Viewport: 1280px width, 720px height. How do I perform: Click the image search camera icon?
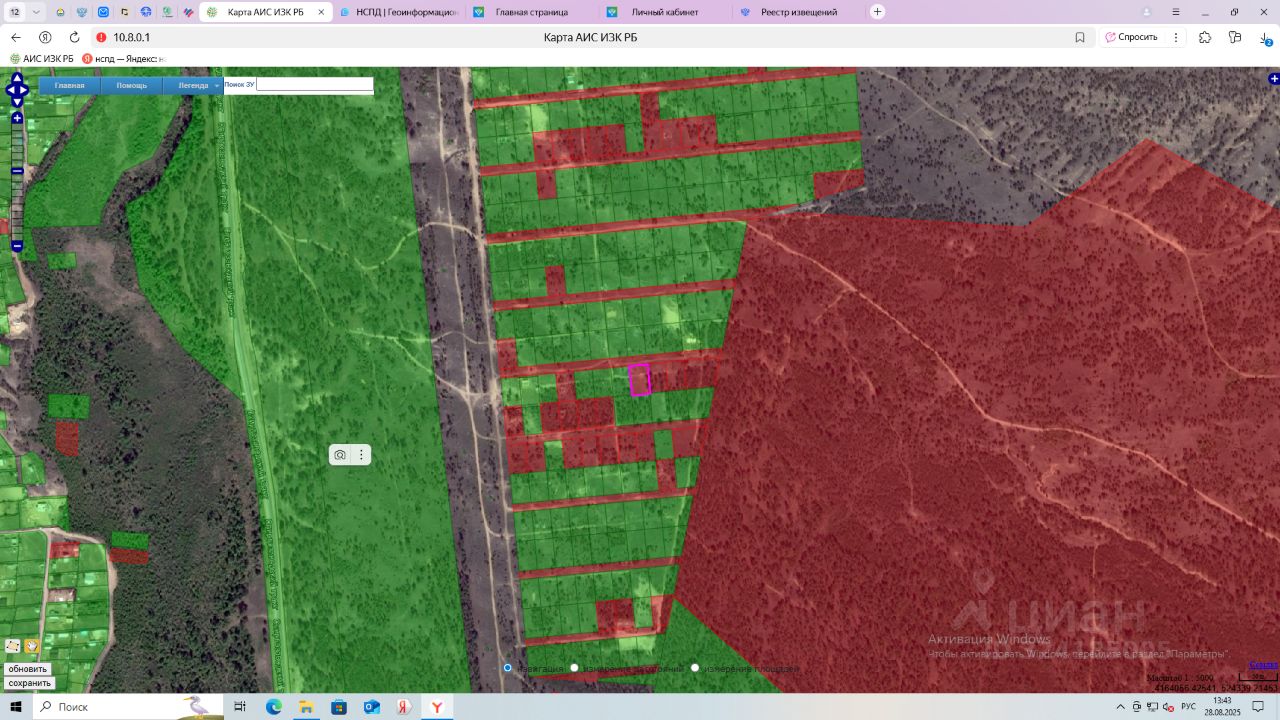[x=340, y=455]
